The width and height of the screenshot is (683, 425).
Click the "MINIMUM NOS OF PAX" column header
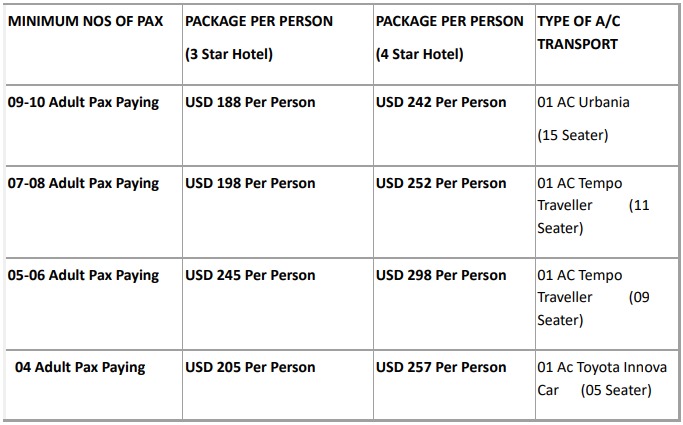pyautogui.click(x=85, y=21)
